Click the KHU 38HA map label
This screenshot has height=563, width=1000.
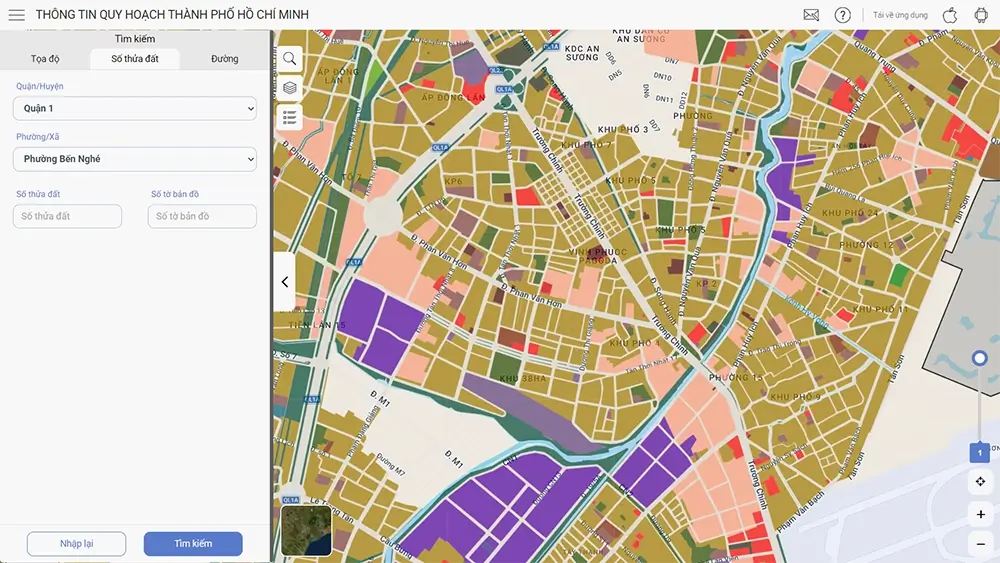click(x=523, y=378)
